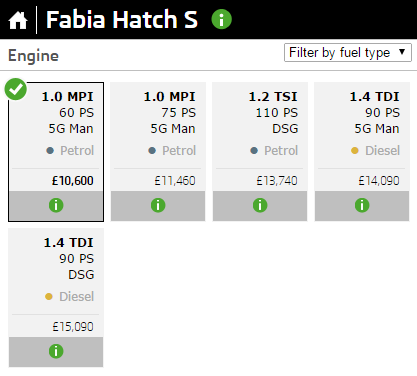Show info for 1.0 MPI 75 PS engine
Image resolution: width=417 pixels, height=376 pixels.
click(x=158, y=205)
